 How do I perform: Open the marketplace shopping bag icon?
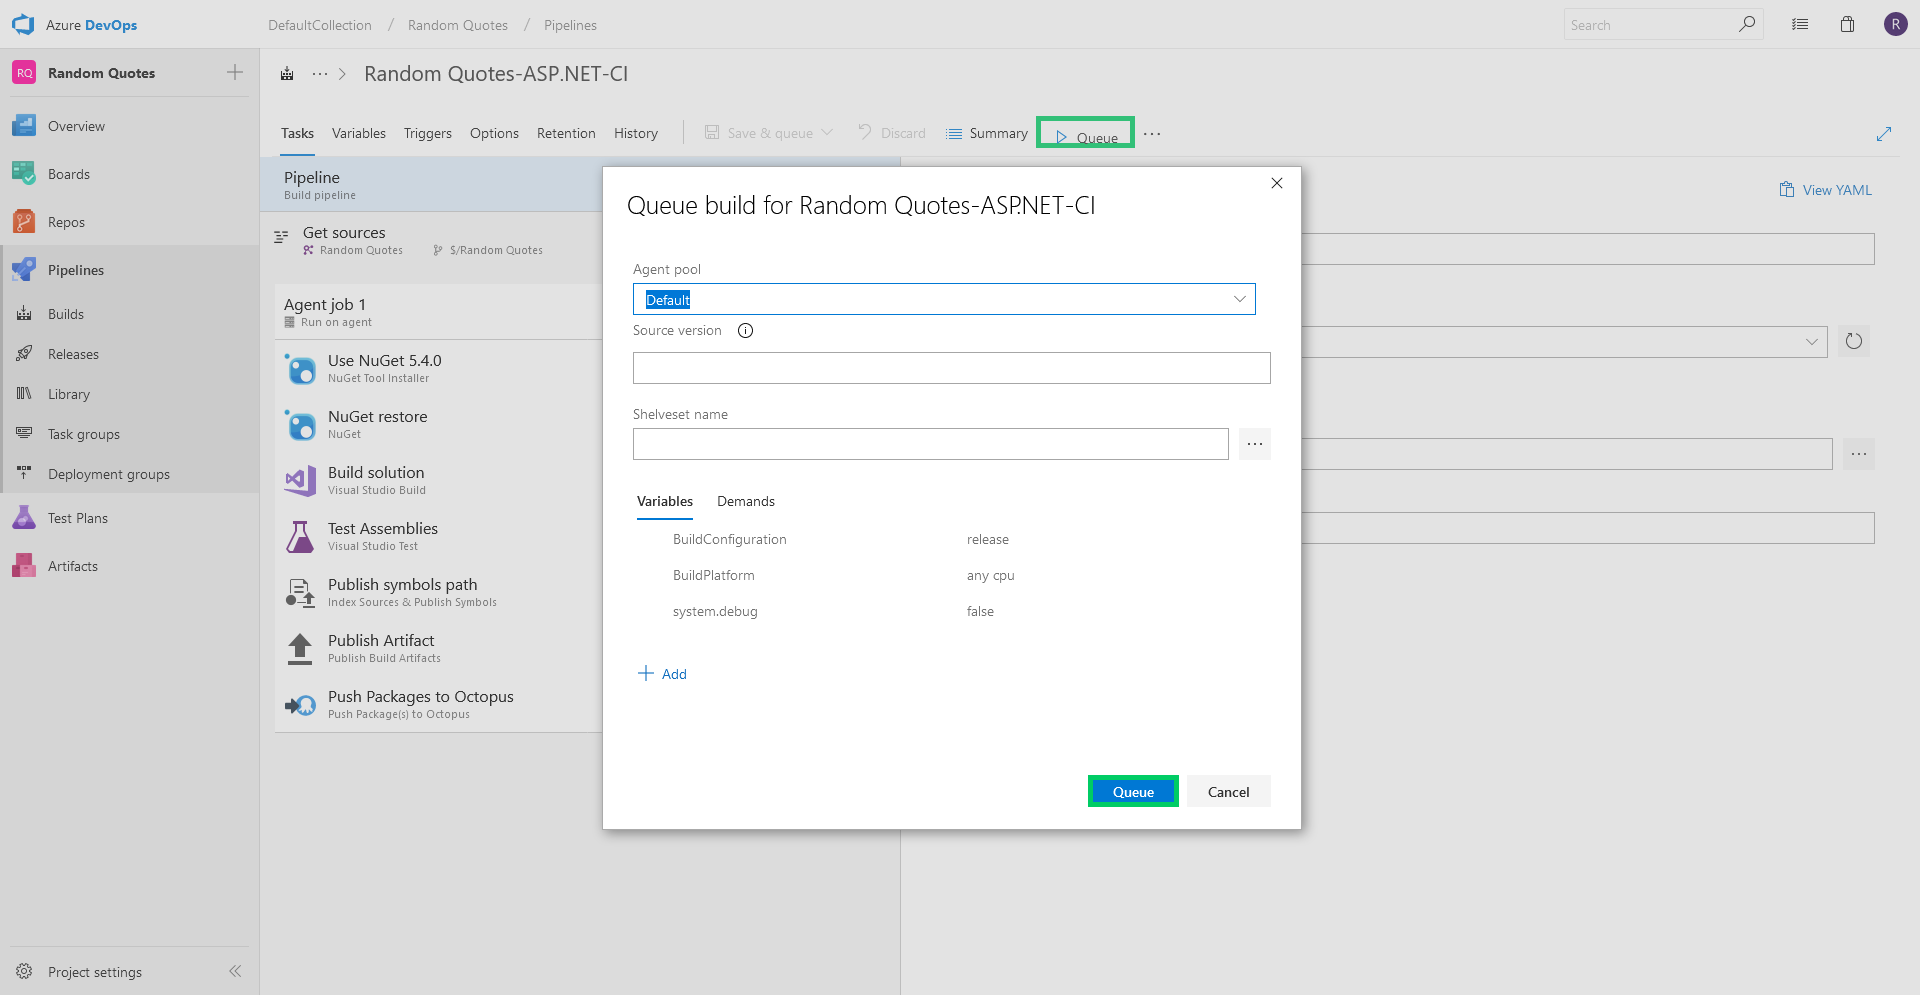point(1847,24)
